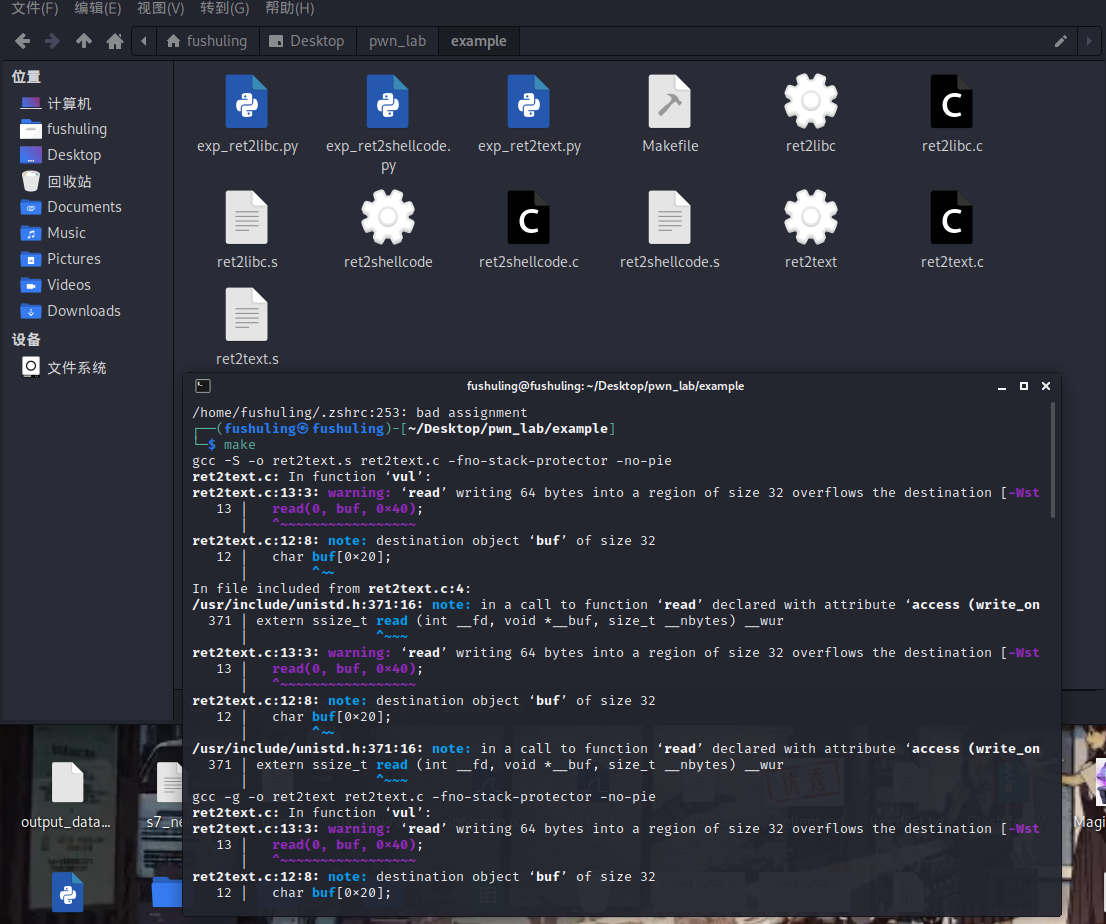Toggle path edit pencil icon
Screen dimensions: 1106x924
pyautogui.click(x=1061, y=41)
